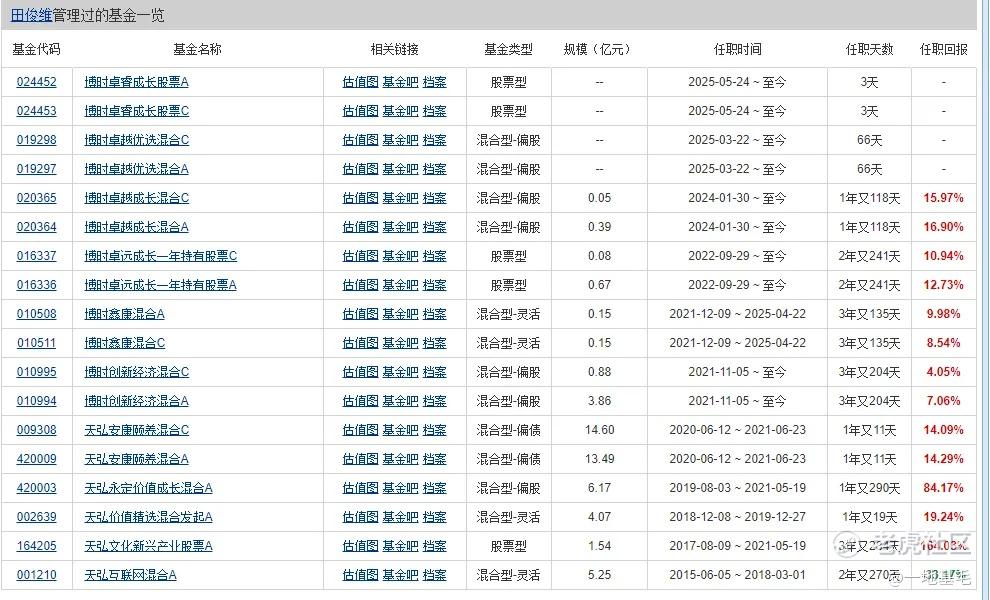Open 估值图 link for fund 020365

[x=360, y=198]
